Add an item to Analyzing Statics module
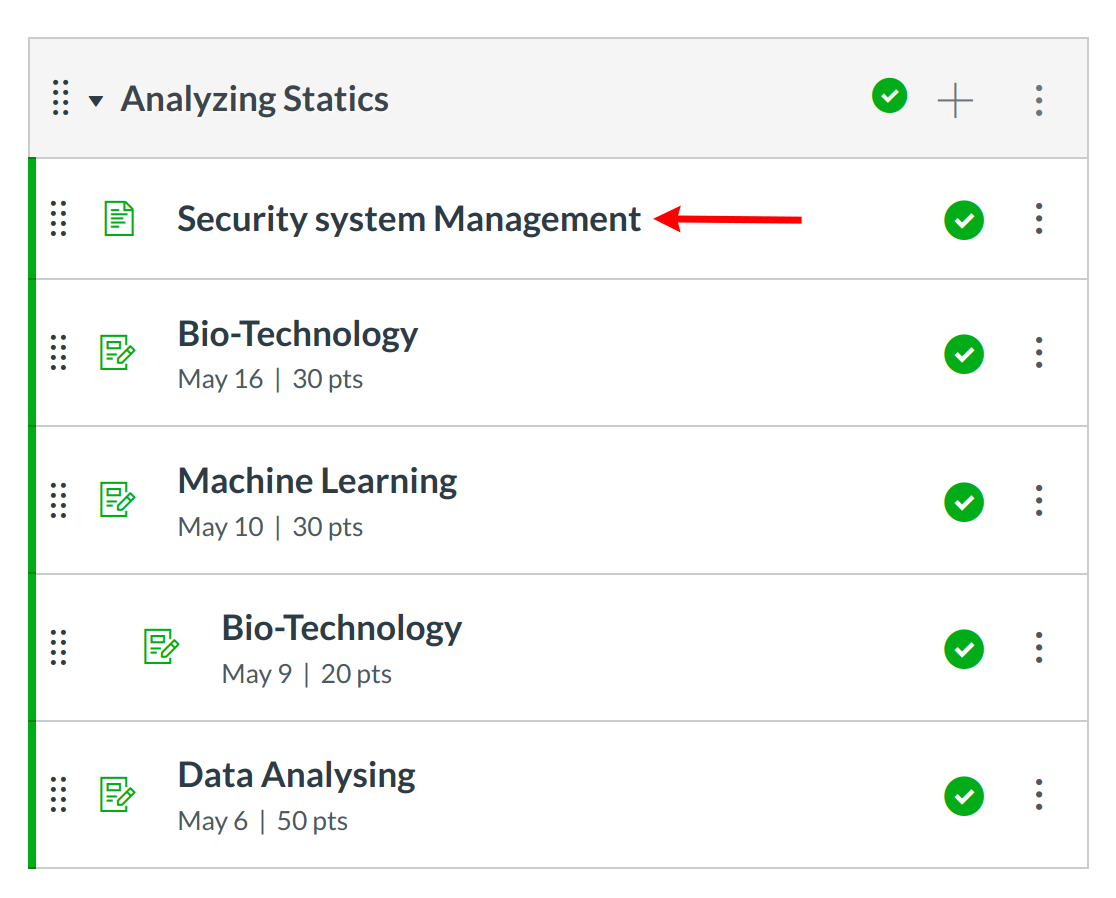Image resolution: width=1116 pixels, height=898 pixels. 955,99
